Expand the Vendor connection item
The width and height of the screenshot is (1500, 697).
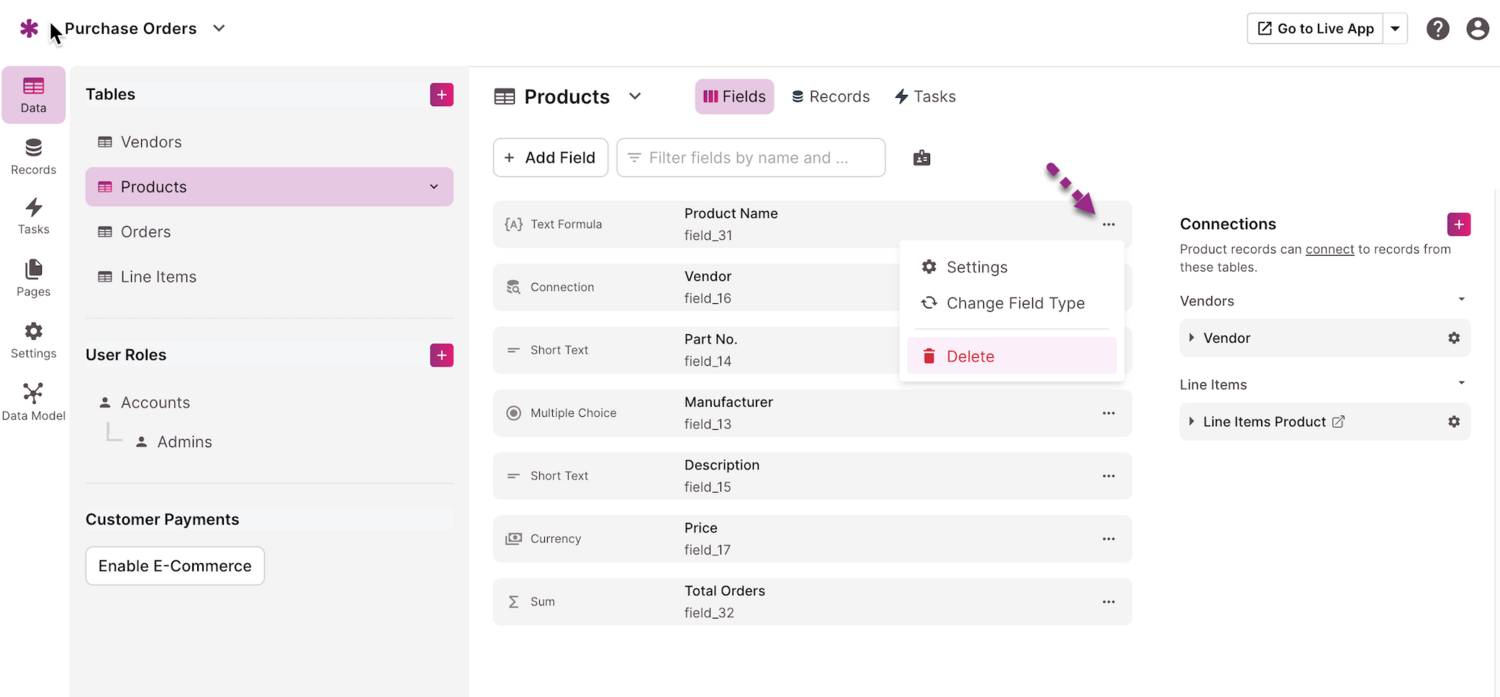[1192, 338]
